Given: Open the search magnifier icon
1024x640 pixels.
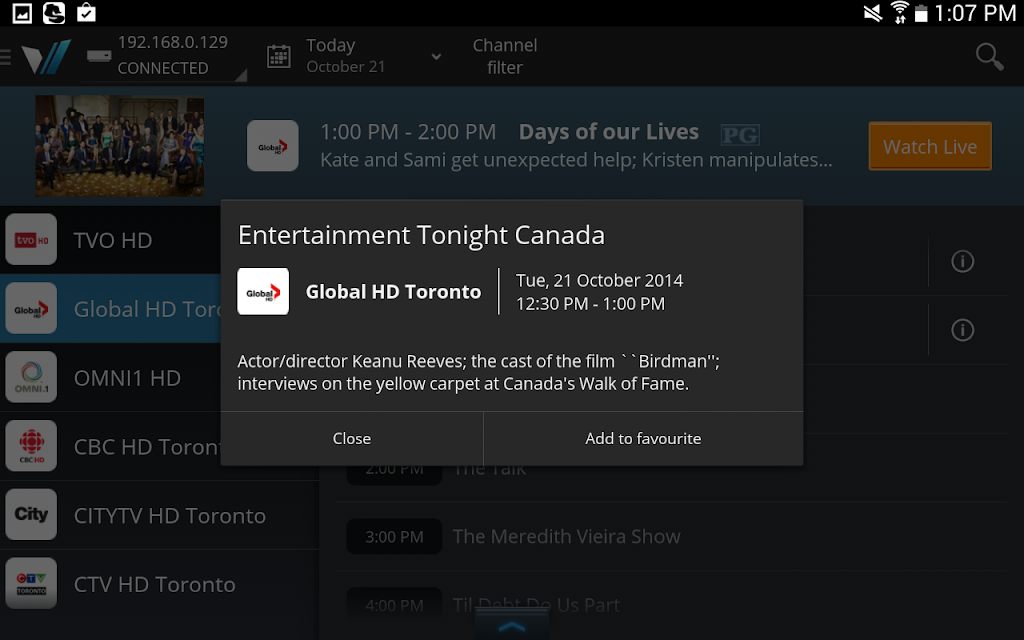Looking at the screenshot, I should click(989, 57).
